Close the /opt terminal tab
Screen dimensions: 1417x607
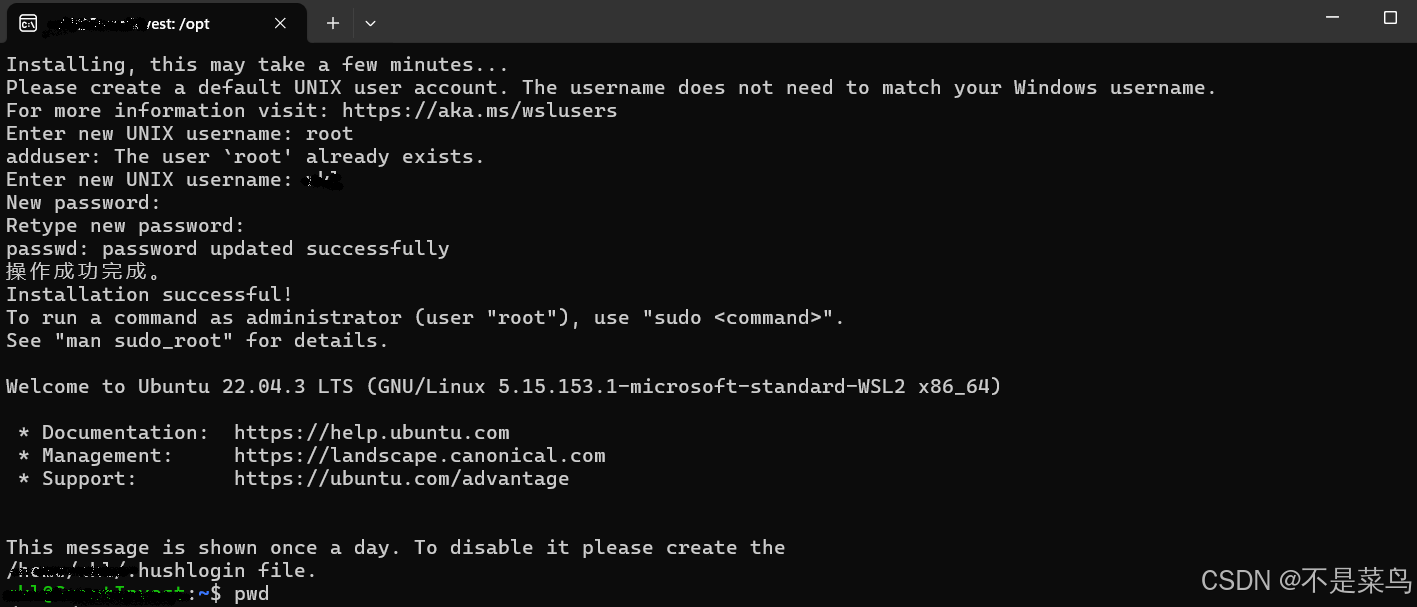281,23
